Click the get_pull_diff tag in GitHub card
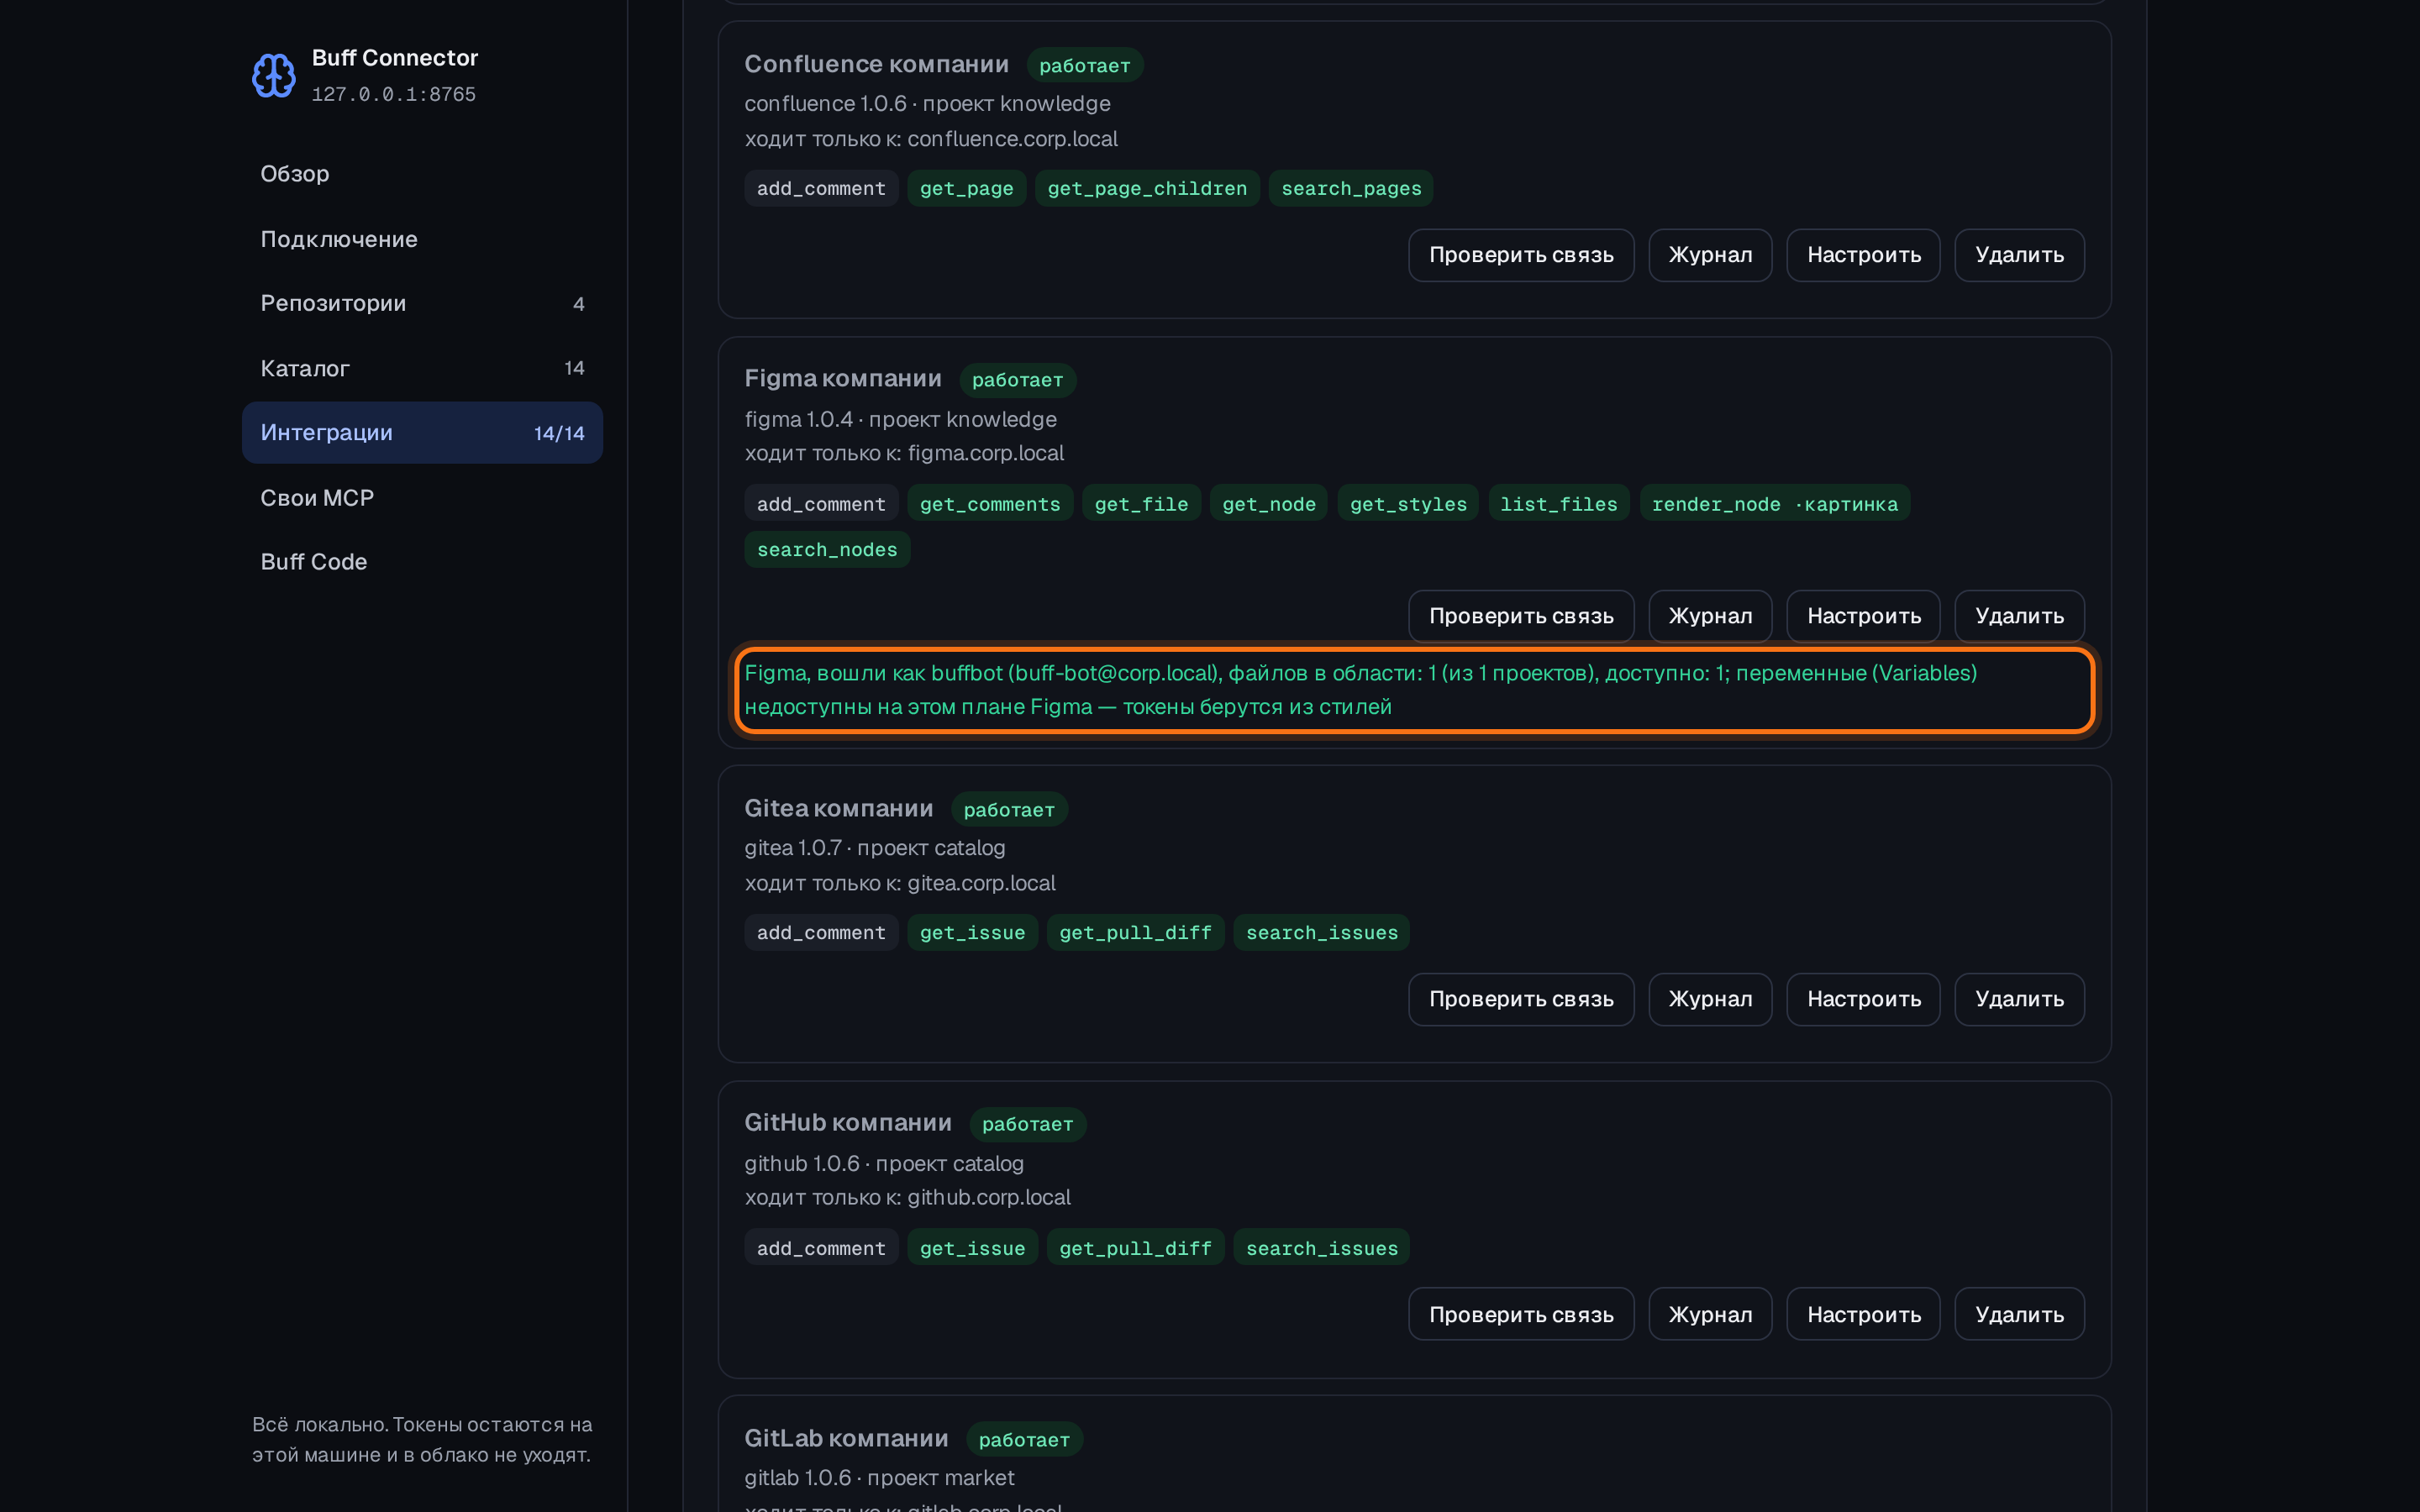 coord(1135,1248)
